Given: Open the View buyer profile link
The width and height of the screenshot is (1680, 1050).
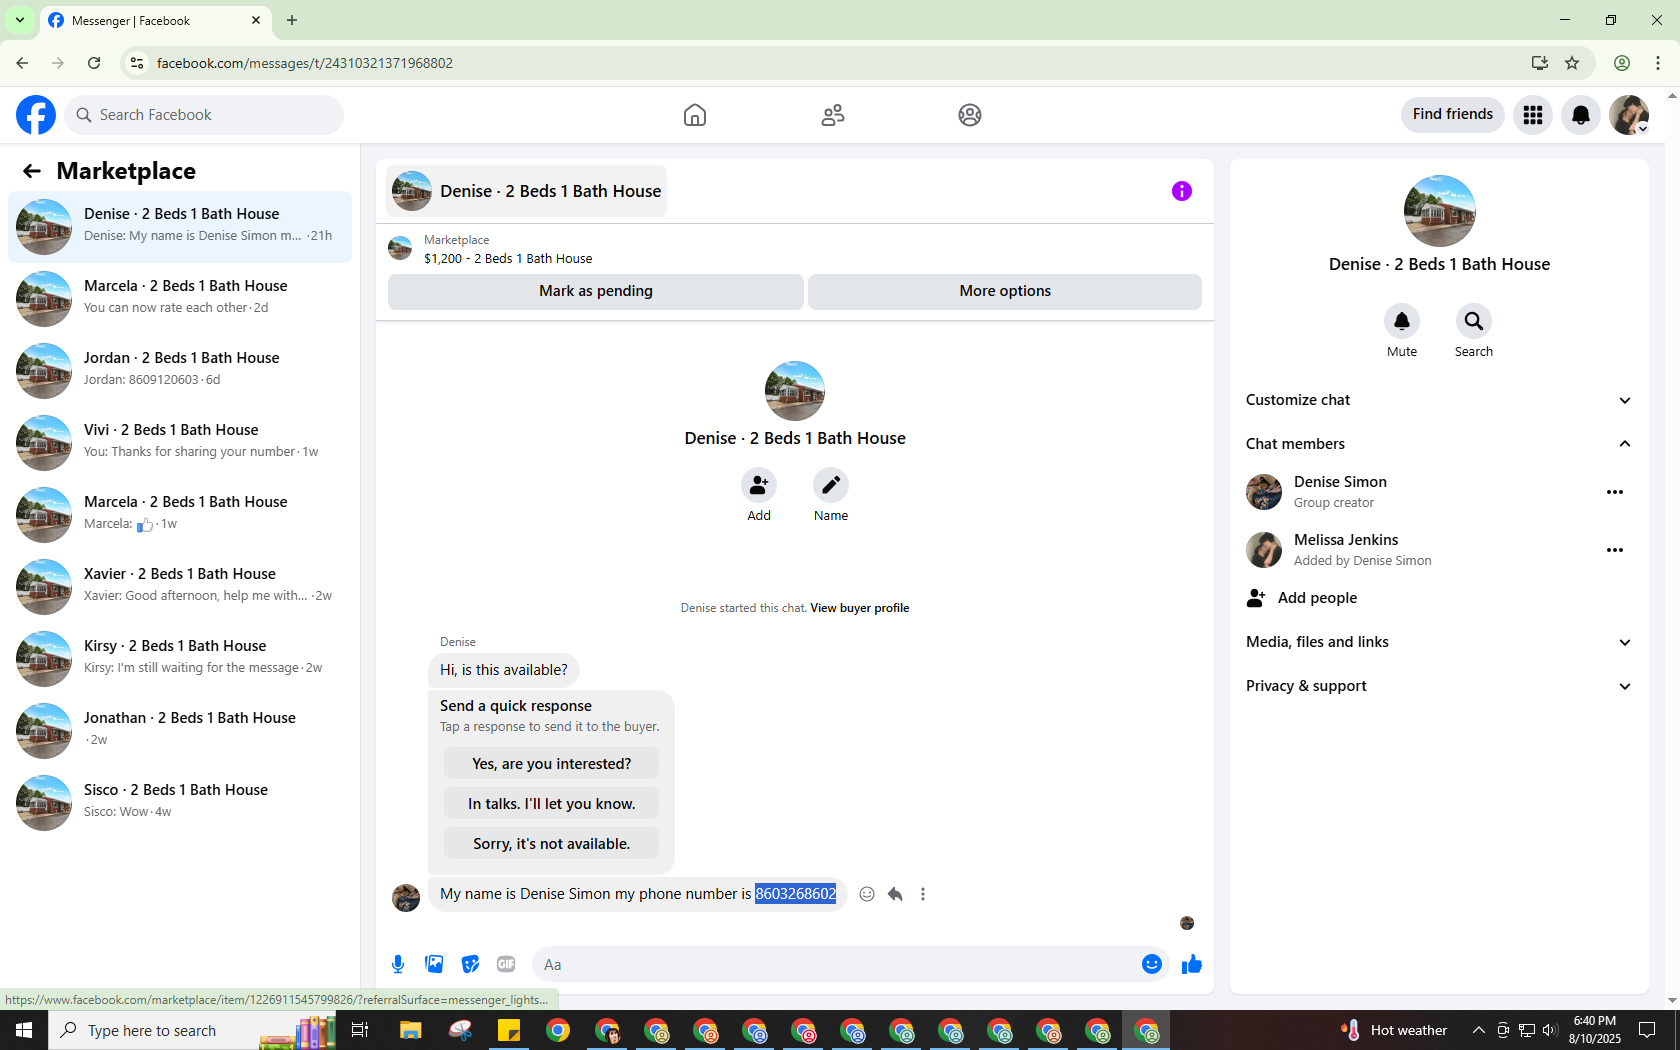Looking at the screenshot, I should point(859,608).
